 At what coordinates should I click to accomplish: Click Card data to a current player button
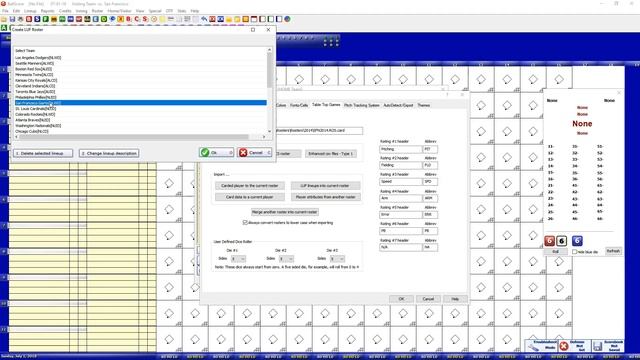pyautogui.click(x=250, y=197)
